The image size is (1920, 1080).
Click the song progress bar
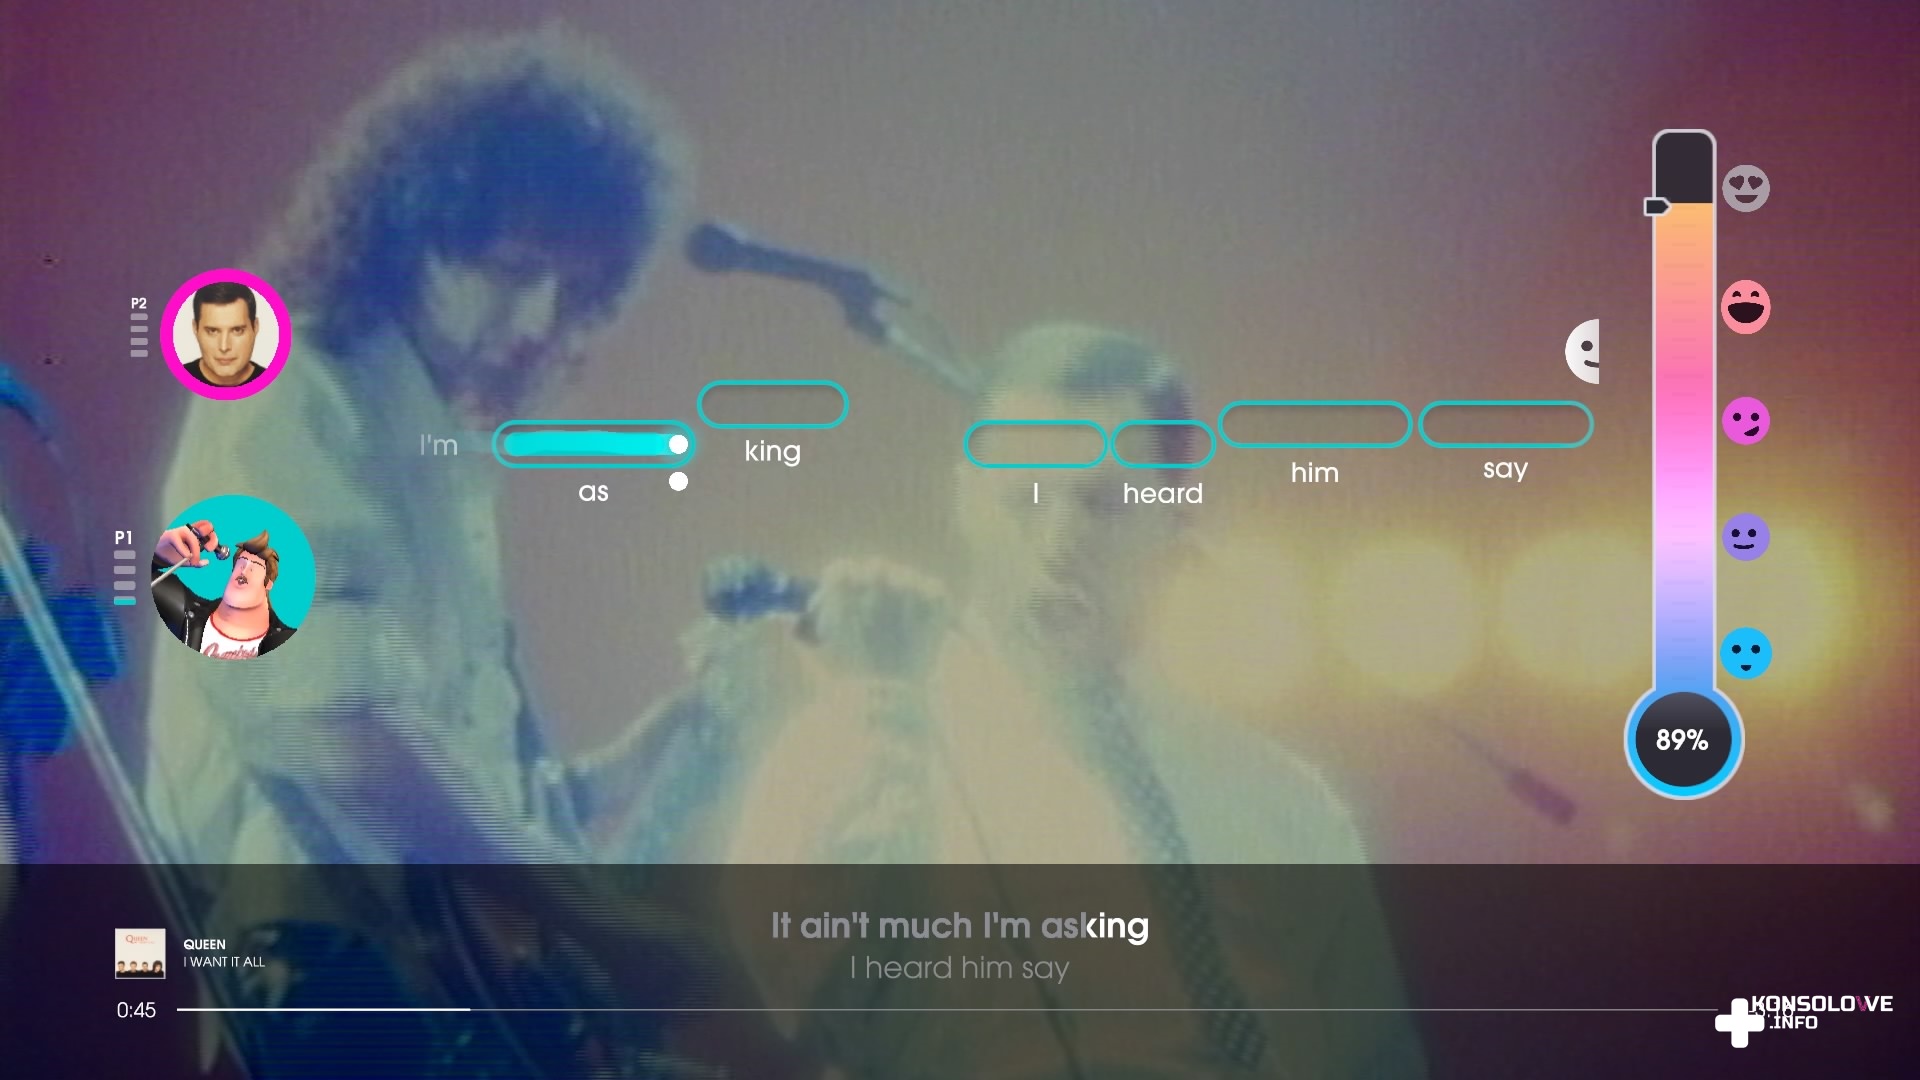[947, 1009]
